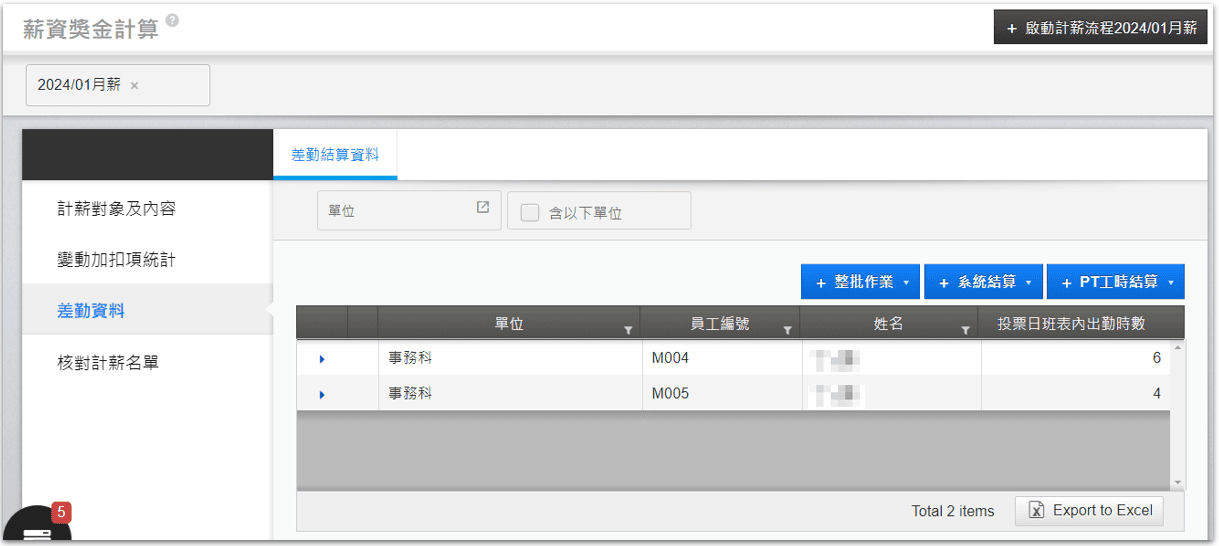Open the PT工時結算 dropdown menu

[1115, 282]
